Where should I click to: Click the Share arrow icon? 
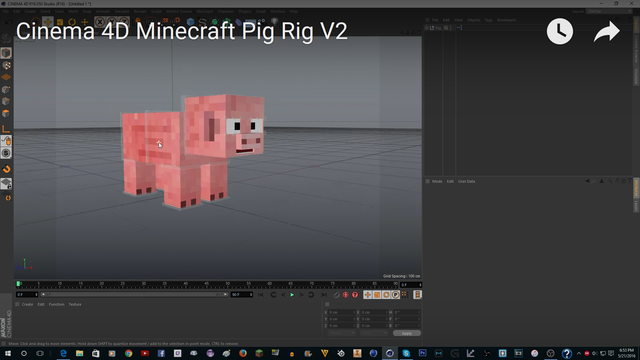[607, 32]
